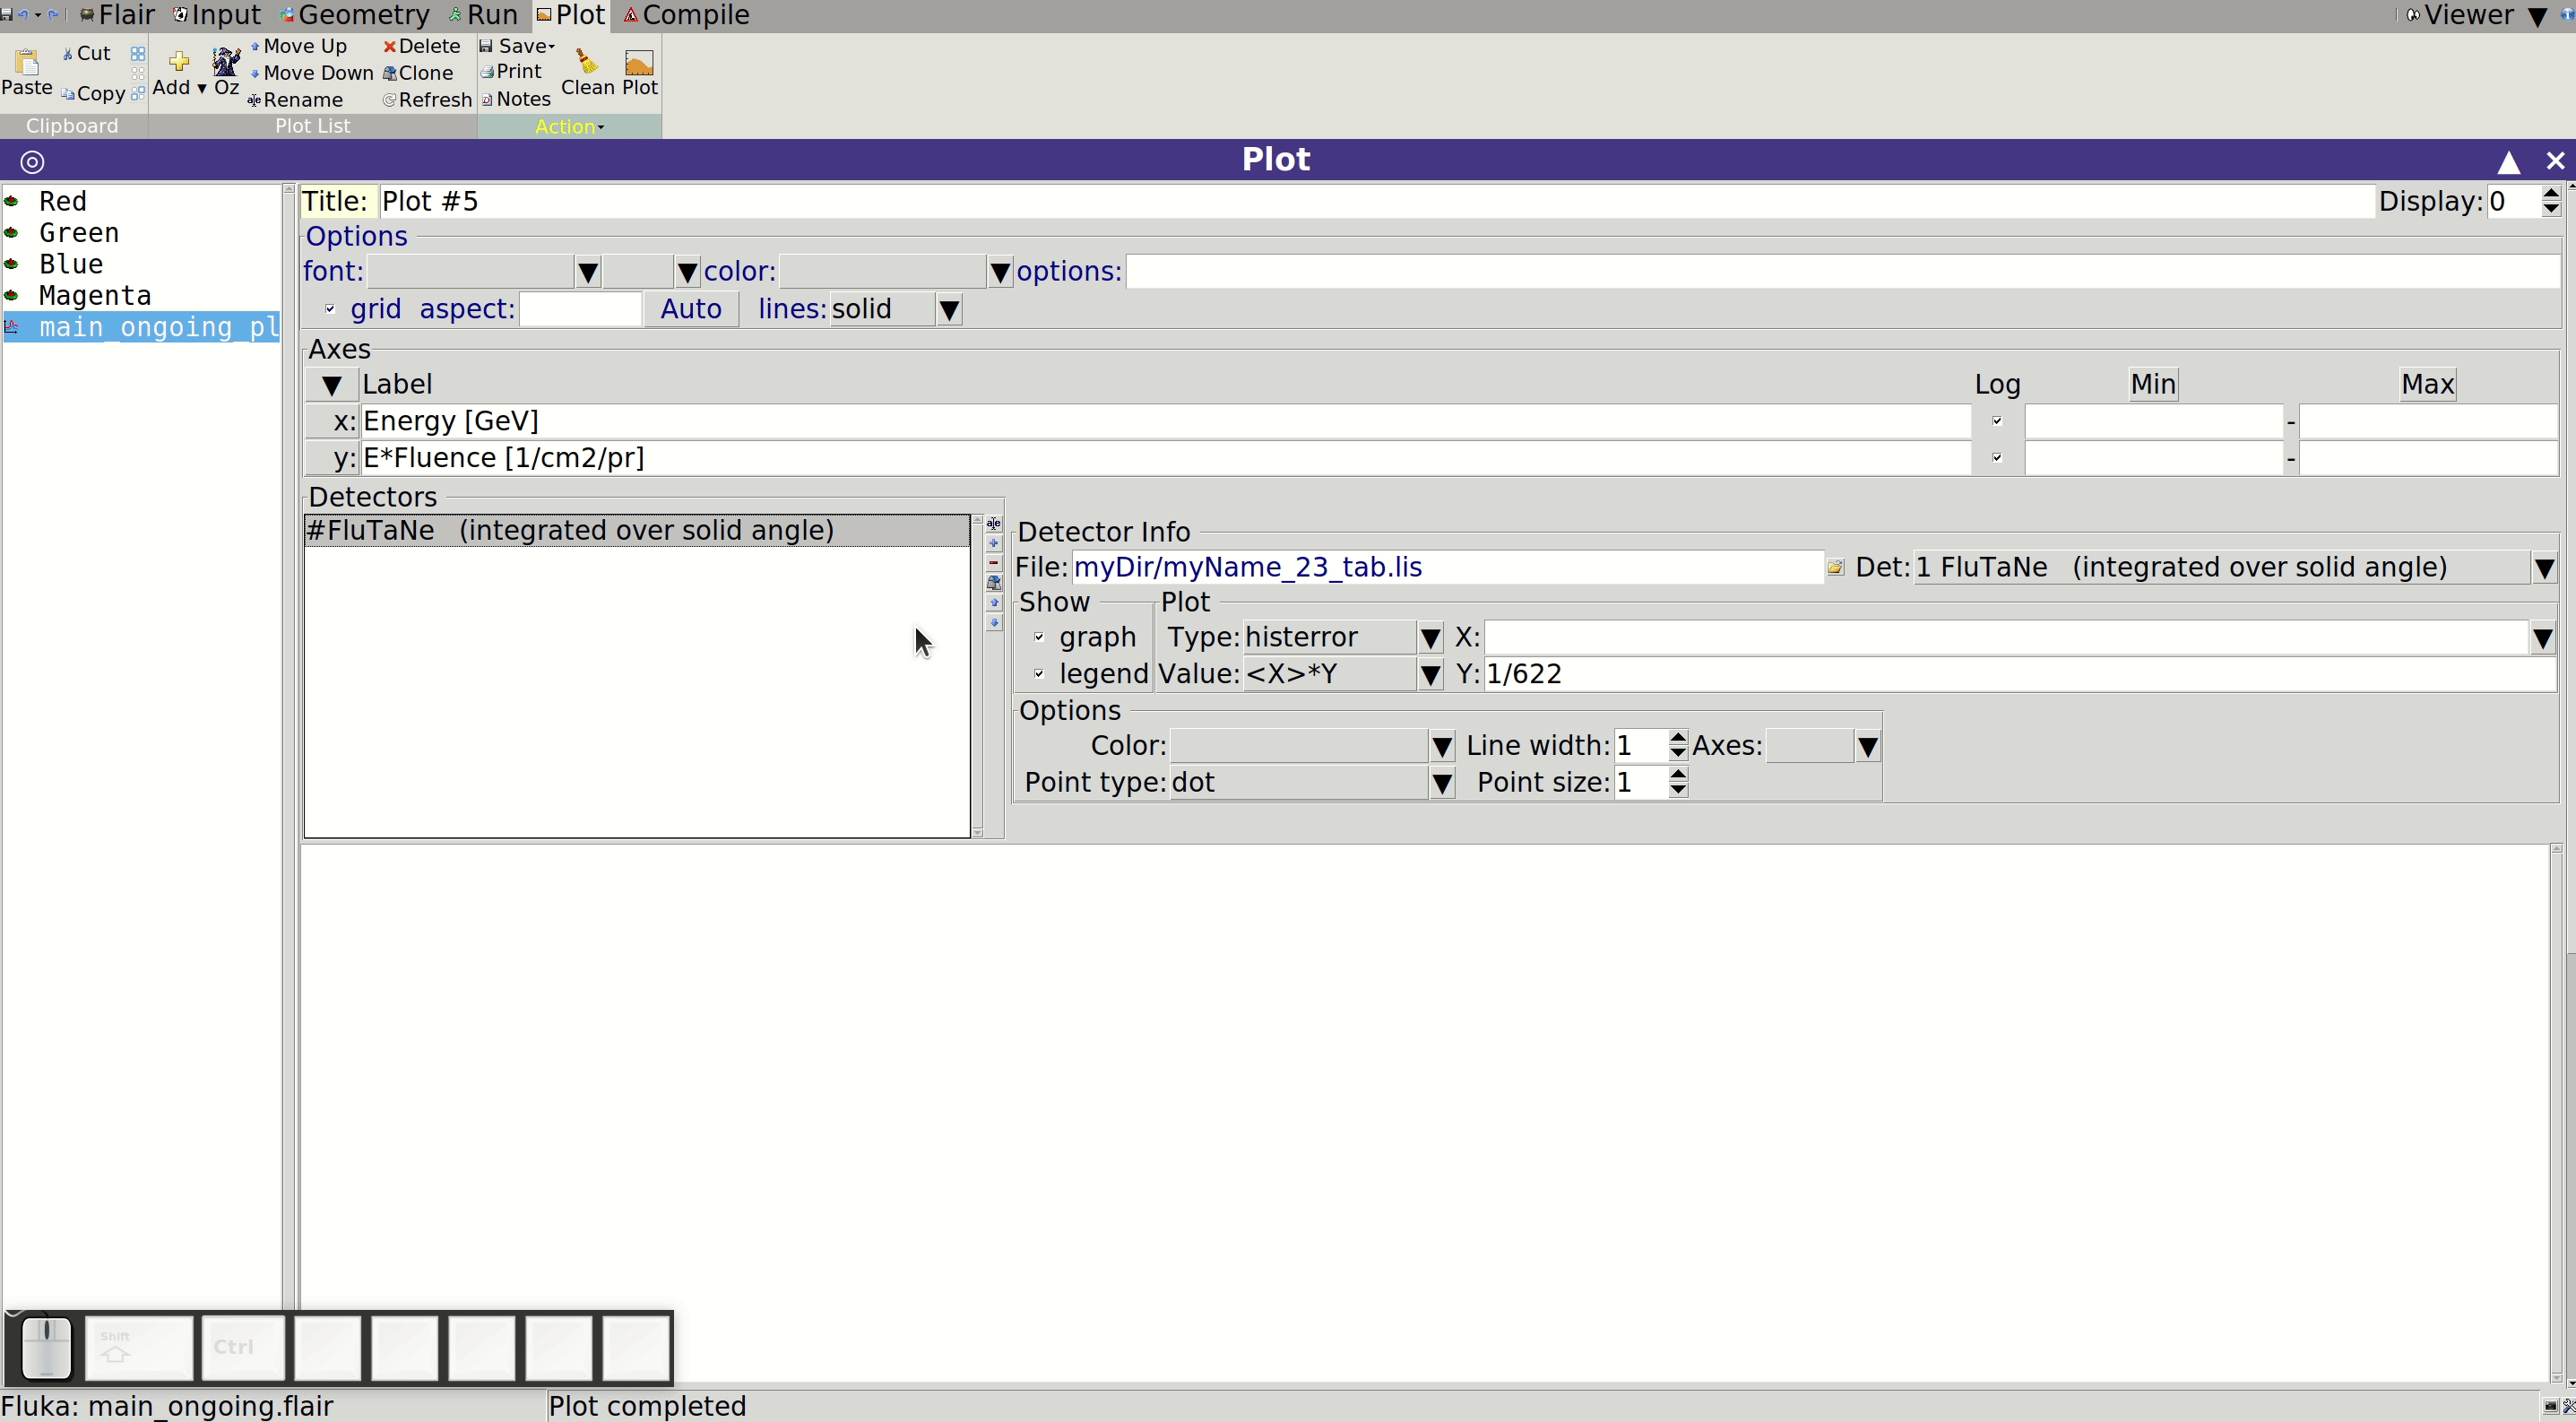Screen dimensions: 2576x1422
Task: Open the Point type dropdown showing dot
Action: [1441, 783]
